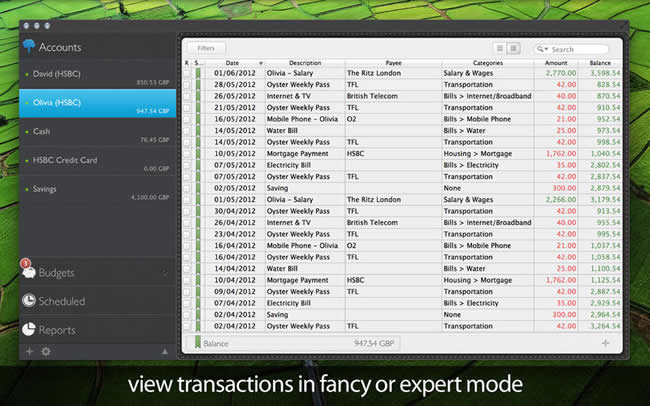This screenshot has width=650, height=406.
Task: Tick reconcile checkbox for 01/06/2012 Olivia Salary
Action: tap(187, 73)
